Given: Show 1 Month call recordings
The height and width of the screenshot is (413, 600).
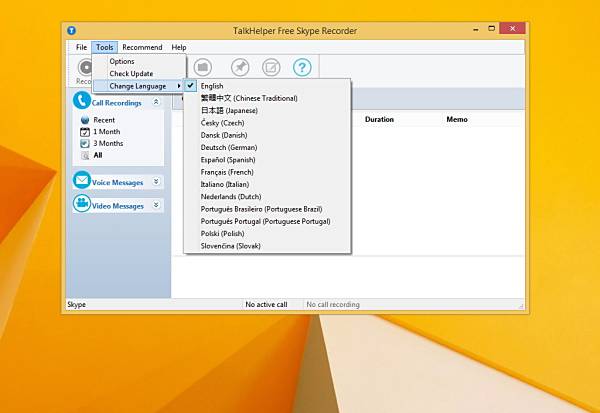Looking at the screenshot, I should [107, 132].
